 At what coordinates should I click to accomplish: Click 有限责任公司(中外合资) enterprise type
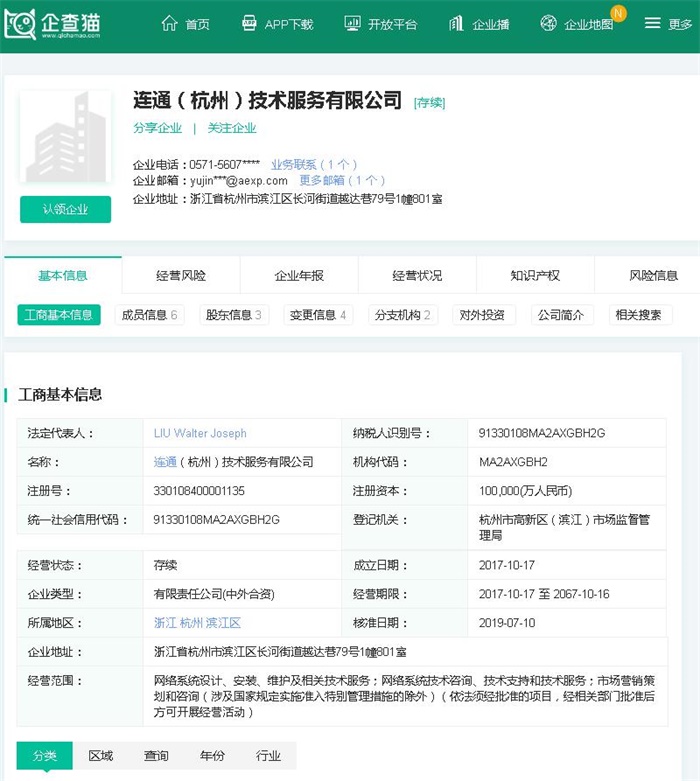[x=214, y=594]
